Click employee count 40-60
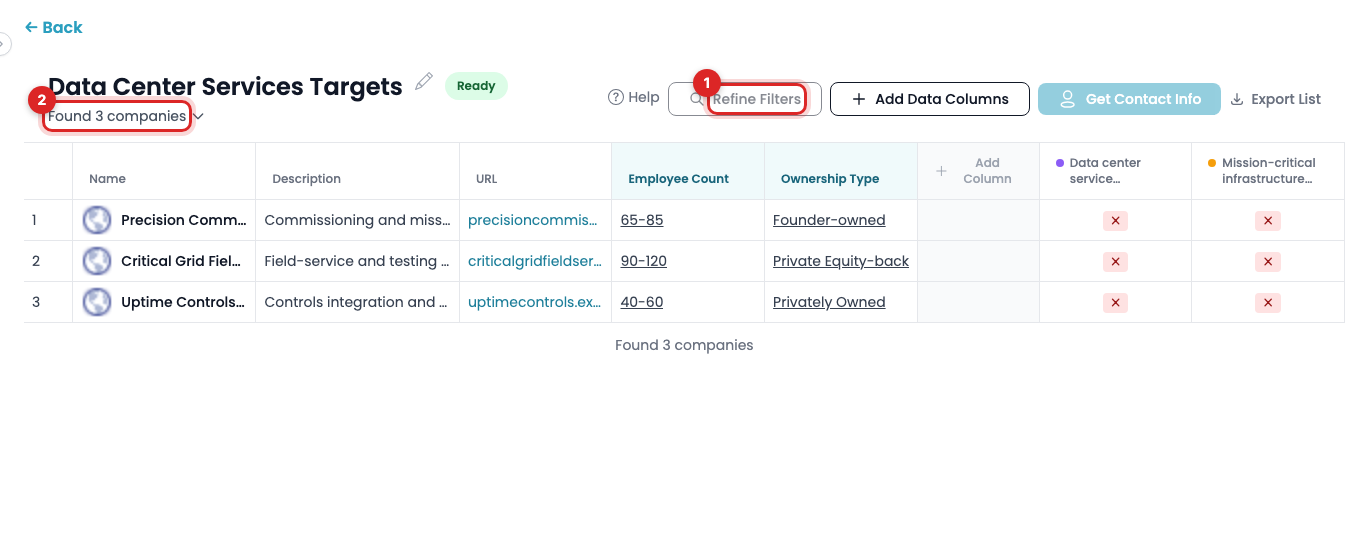Screen dimensions: 1369x560 coord(642,302)
